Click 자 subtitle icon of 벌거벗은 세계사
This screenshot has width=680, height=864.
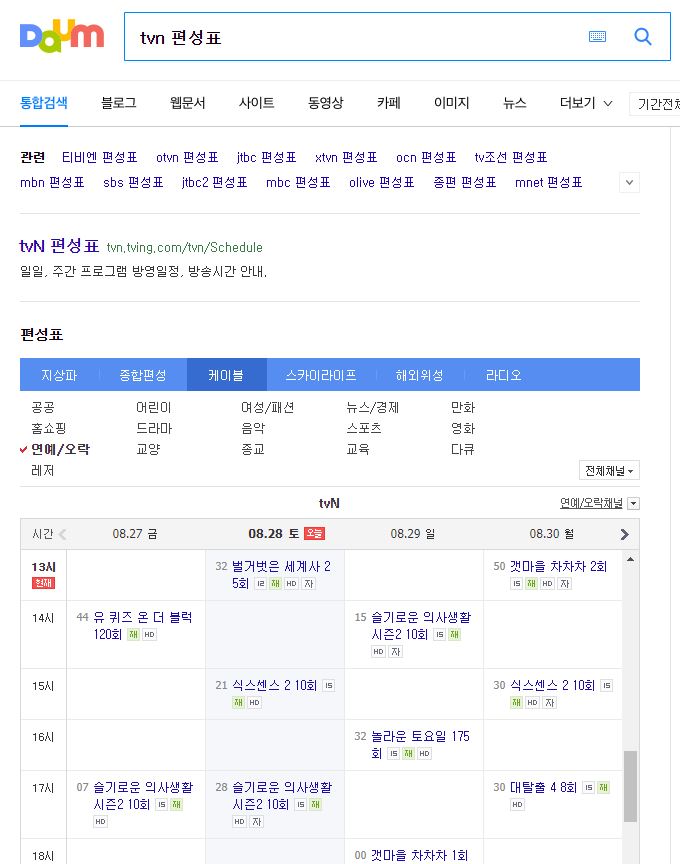[309, 584]
